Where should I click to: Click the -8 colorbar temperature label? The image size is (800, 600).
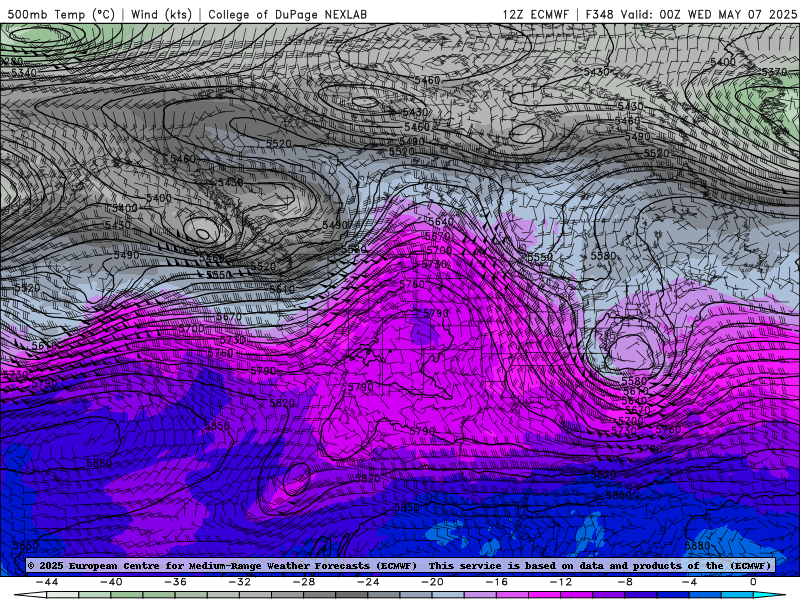(x=624, y=582)
